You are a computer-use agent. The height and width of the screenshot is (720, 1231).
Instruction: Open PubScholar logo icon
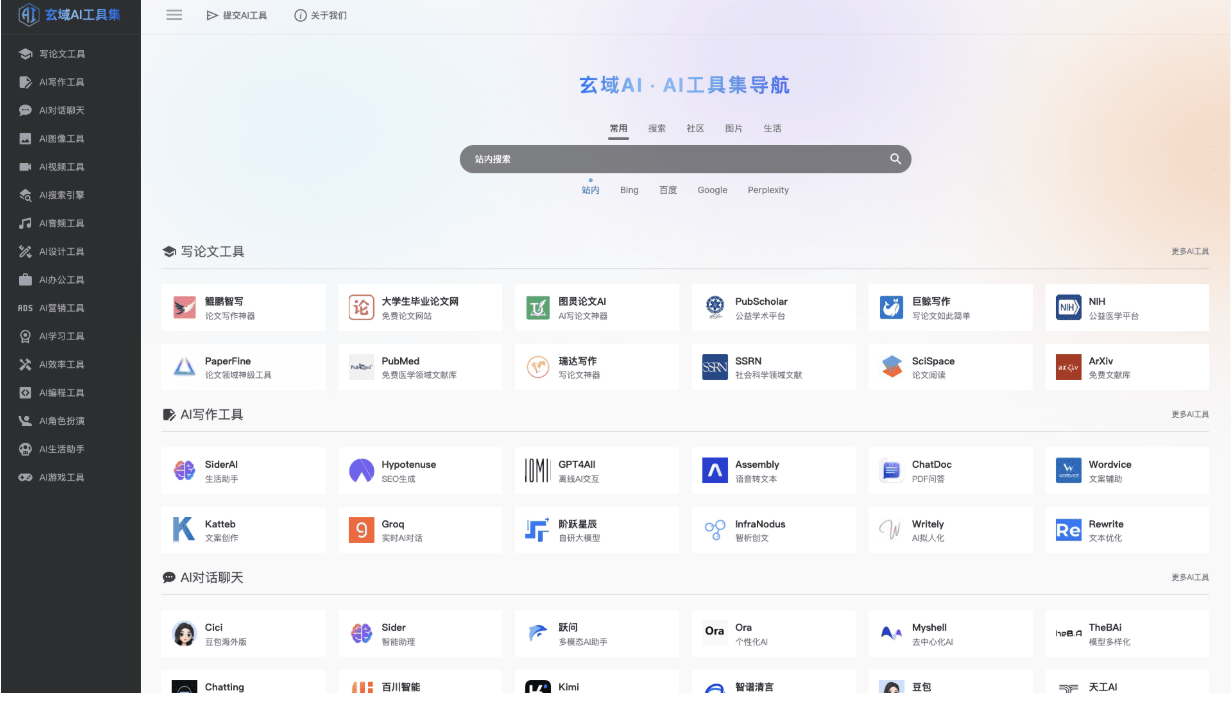point(714,308)
